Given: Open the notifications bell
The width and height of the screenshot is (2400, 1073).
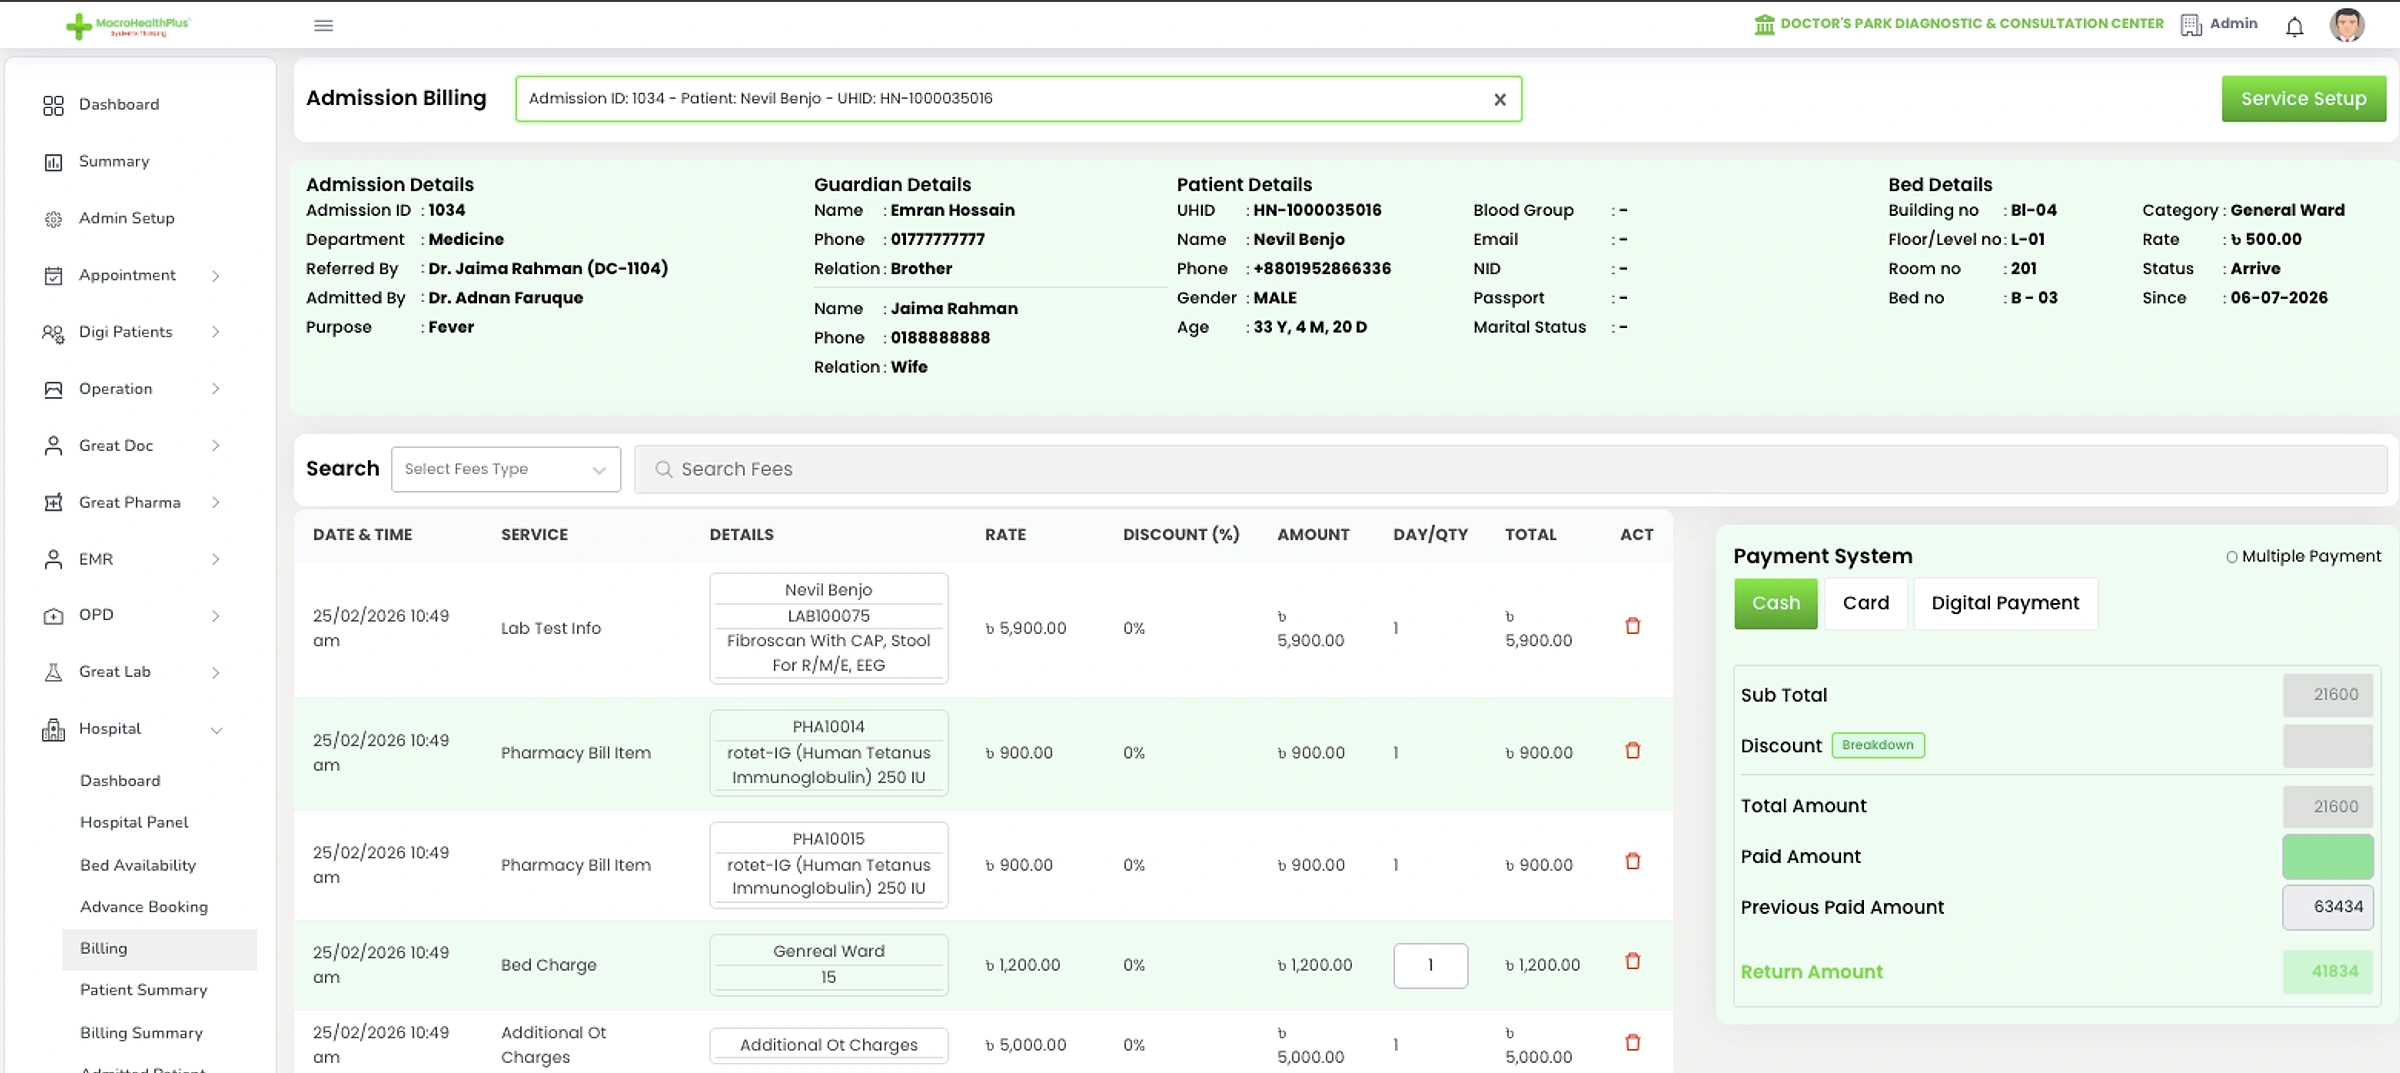Looking at the screenshot, I should (x=2294, y=25).
